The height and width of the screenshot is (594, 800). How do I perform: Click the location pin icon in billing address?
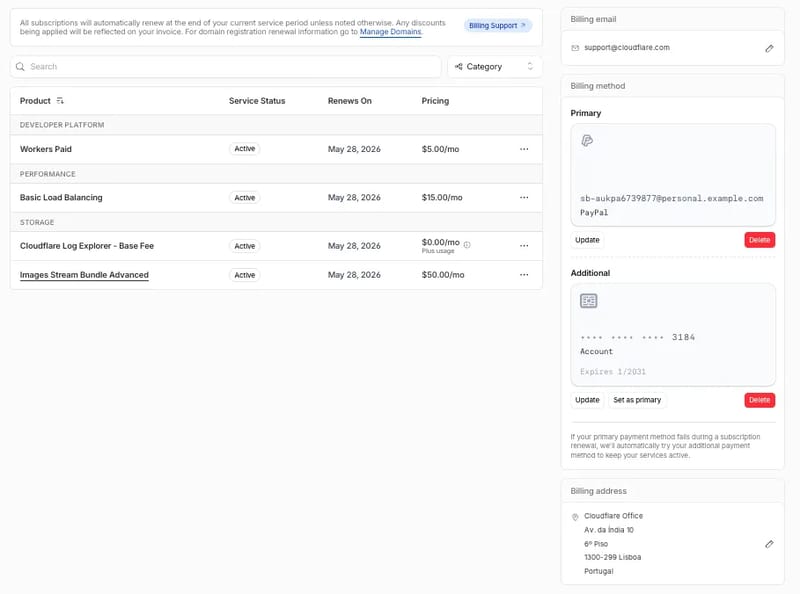point(575,517)
